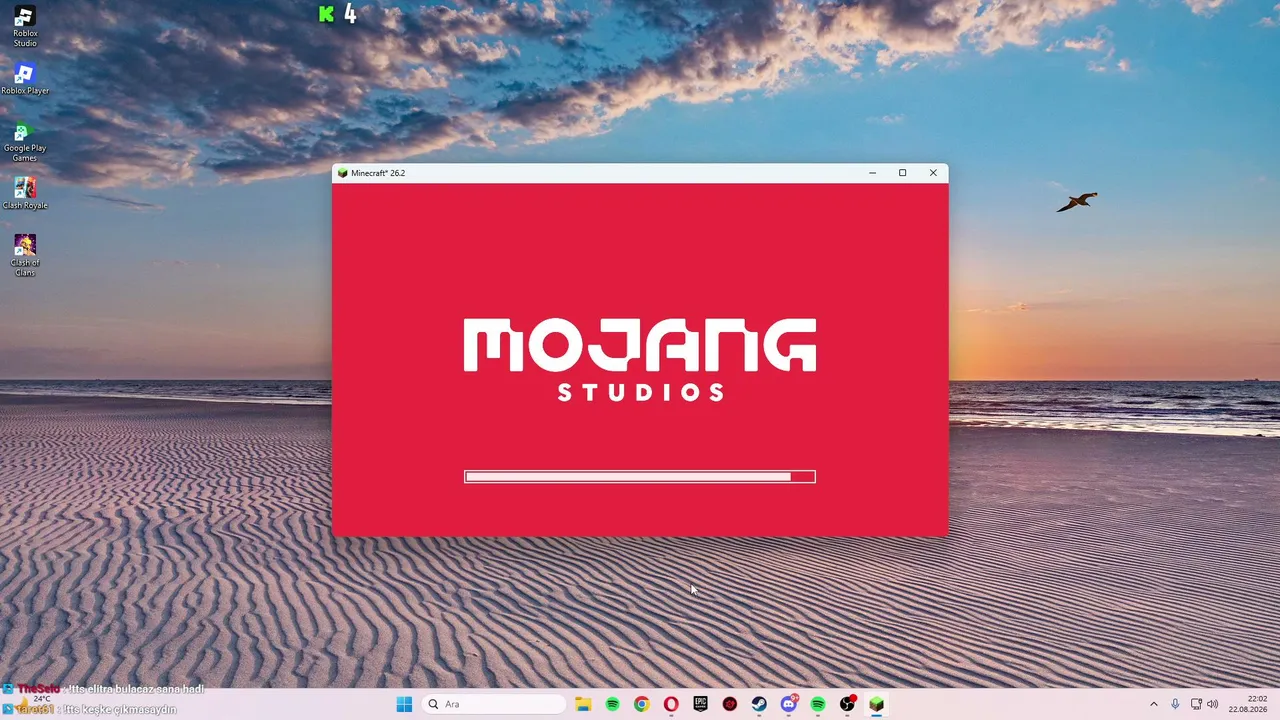Image resolution: width=1280 pixels, height=720 pixels.
Task: Click the microphone icon in the system tray
Action: click(1175, 704)
